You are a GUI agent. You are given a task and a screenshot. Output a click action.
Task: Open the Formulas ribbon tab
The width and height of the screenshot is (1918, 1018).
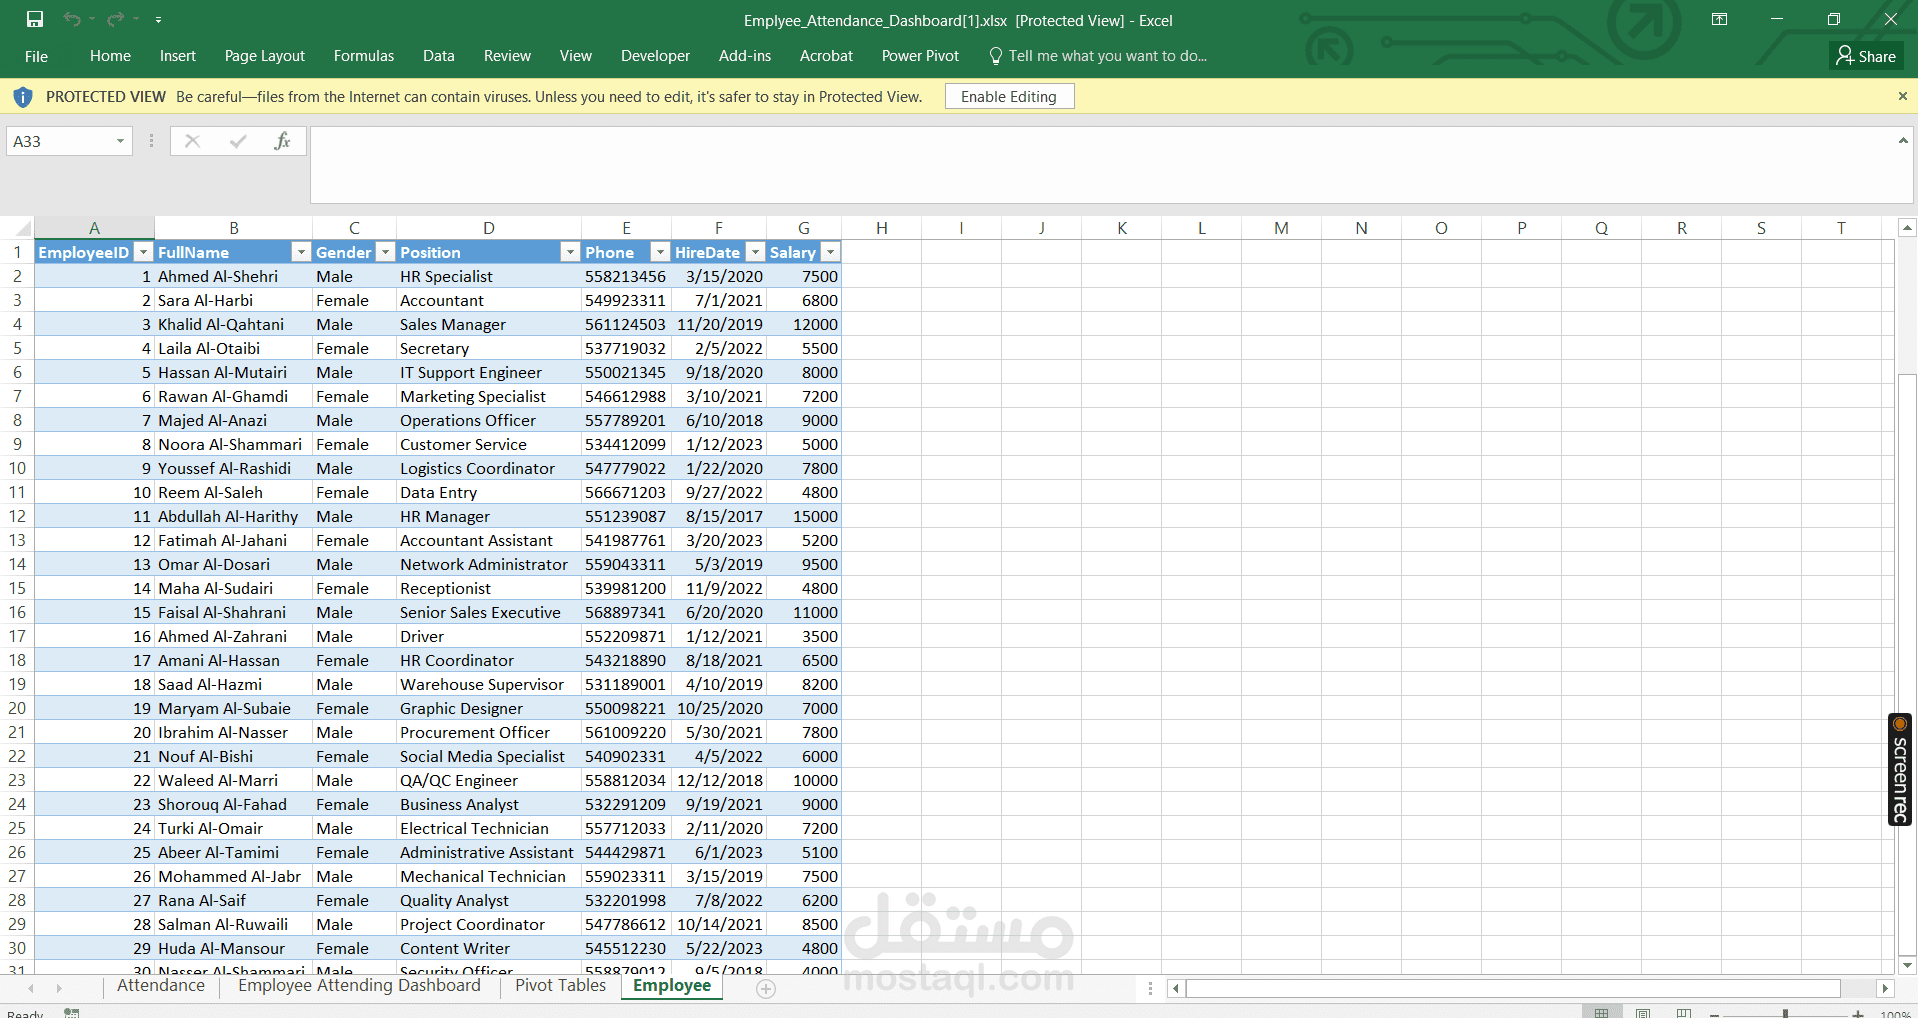tap(364, 56)
